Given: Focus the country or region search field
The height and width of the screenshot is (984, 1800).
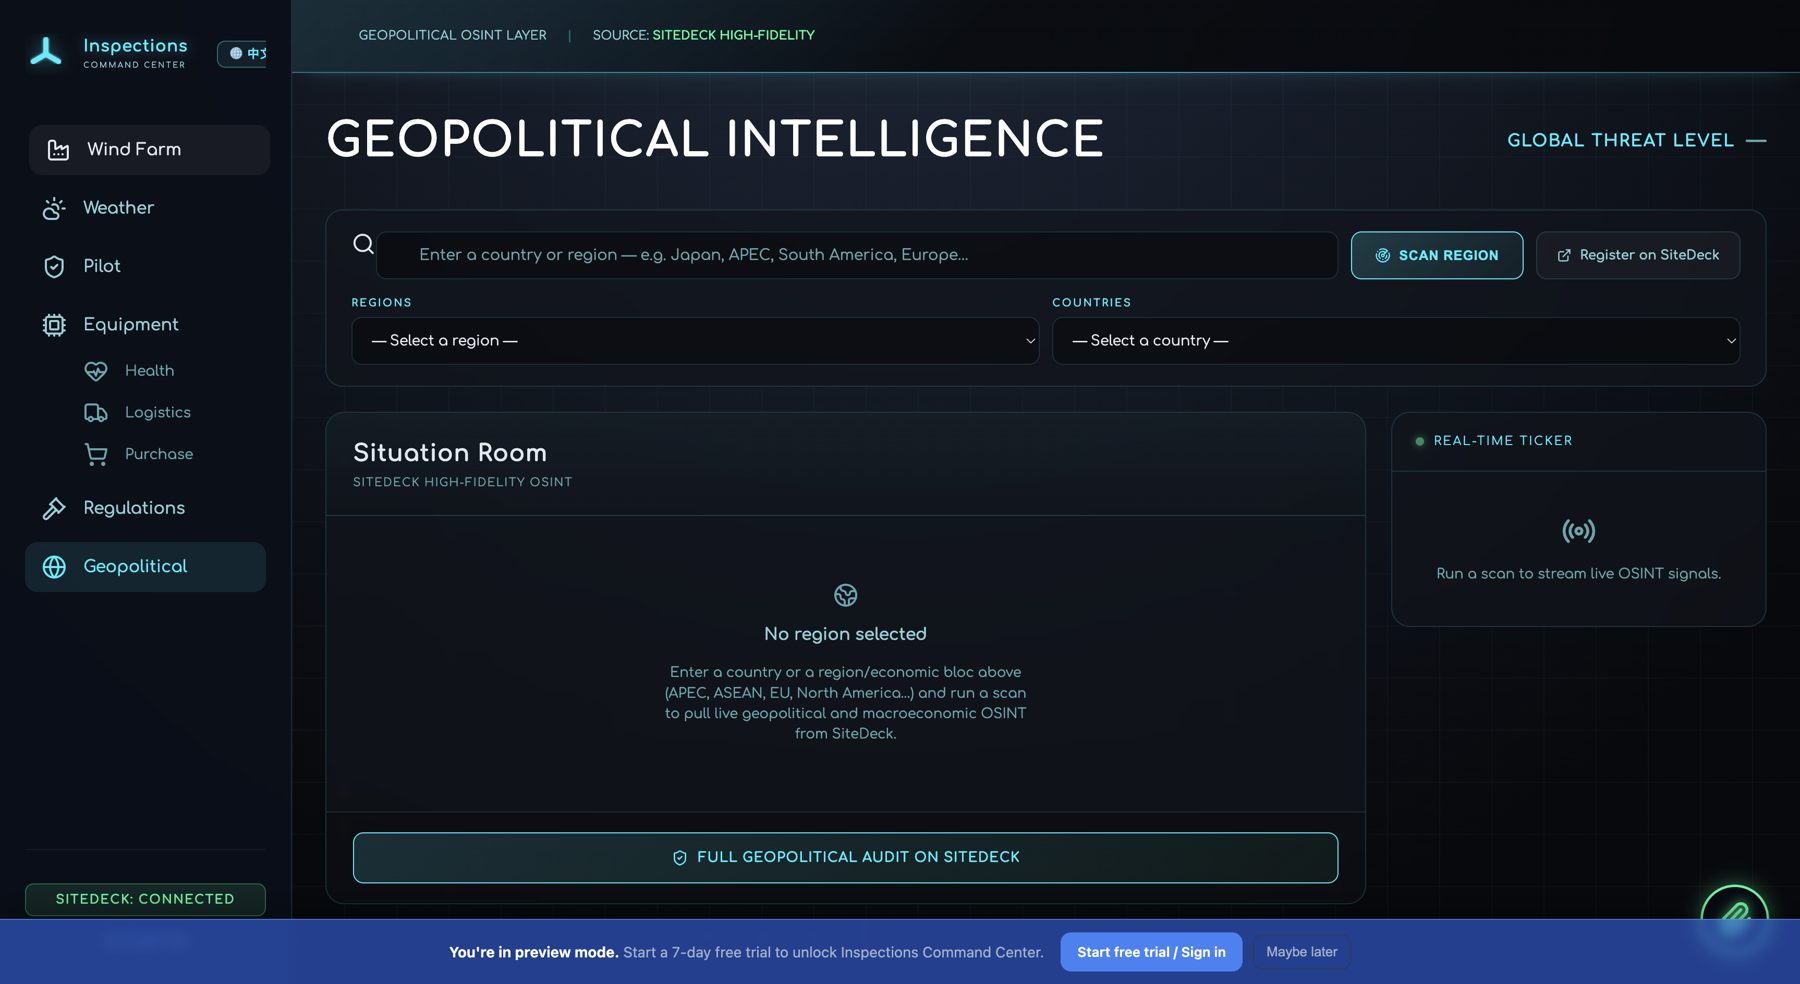Looking at the screenshot, I should [x=857, y=255].
